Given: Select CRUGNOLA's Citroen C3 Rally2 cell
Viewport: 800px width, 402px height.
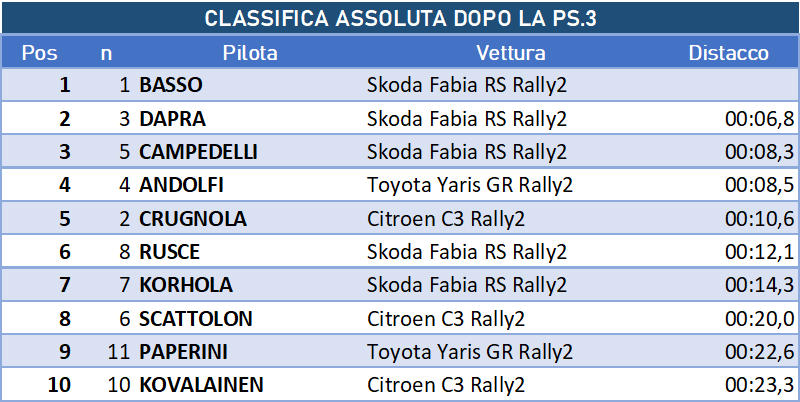Looking at the screenshot, I should (446, 219).
